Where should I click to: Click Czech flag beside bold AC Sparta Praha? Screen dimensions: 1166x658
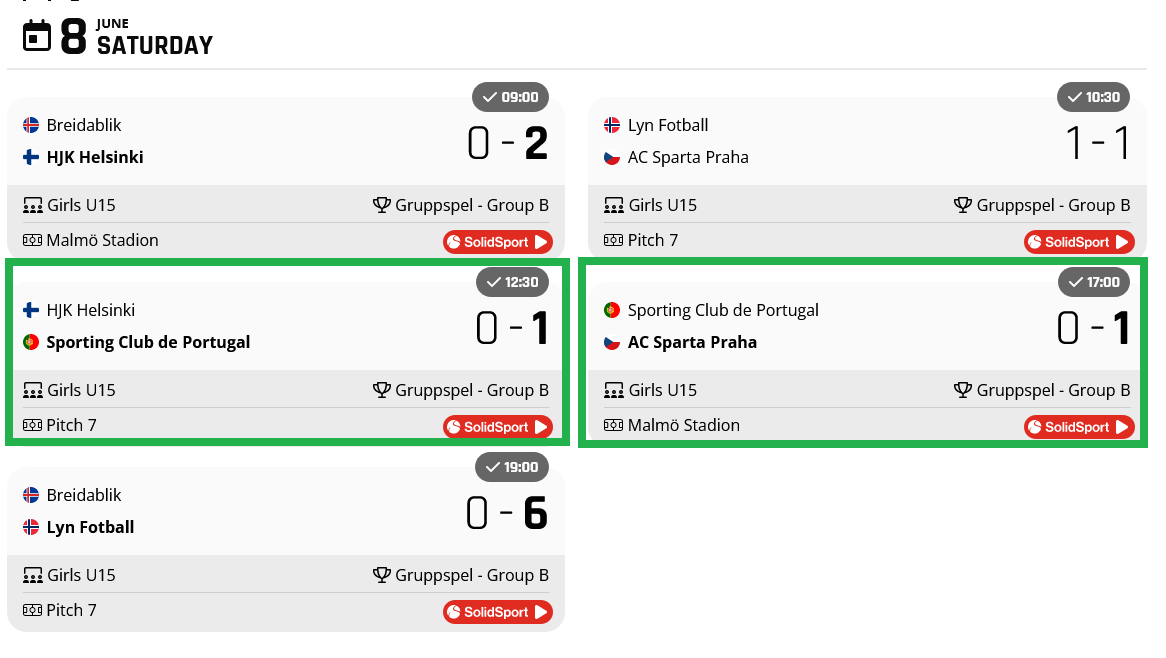[612, 342]
